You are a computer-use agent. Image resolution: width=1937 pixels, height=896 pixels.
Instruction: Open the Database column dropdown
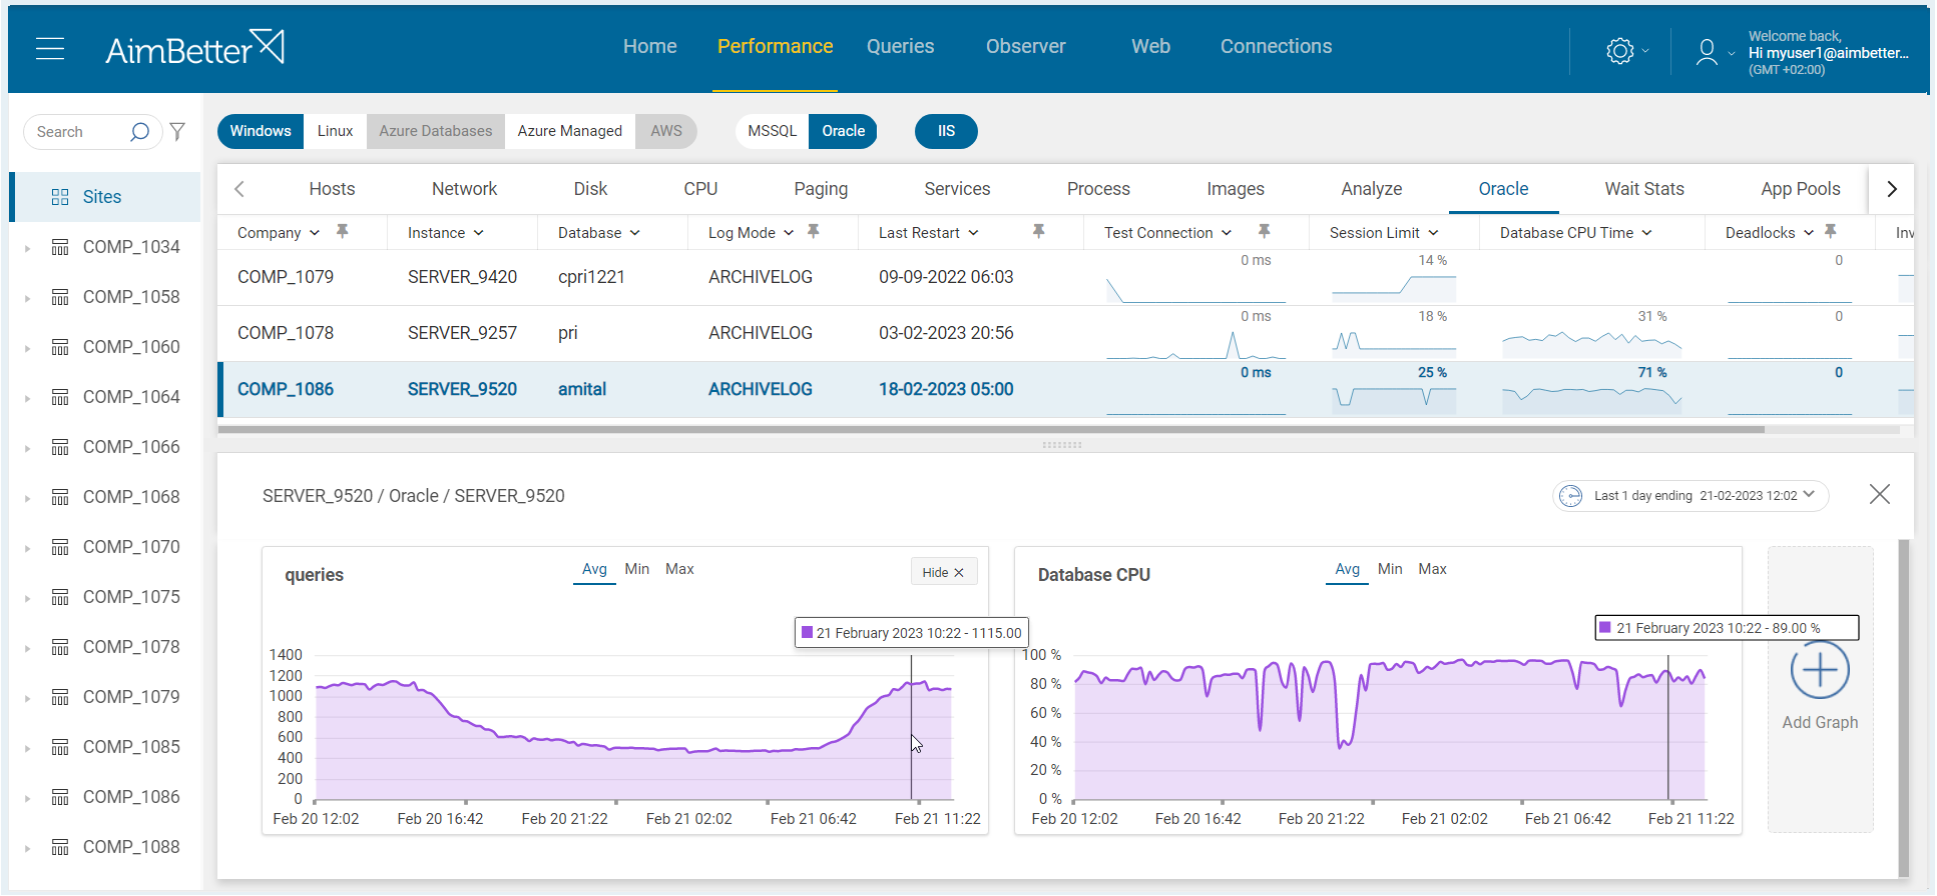coord(635,233)
